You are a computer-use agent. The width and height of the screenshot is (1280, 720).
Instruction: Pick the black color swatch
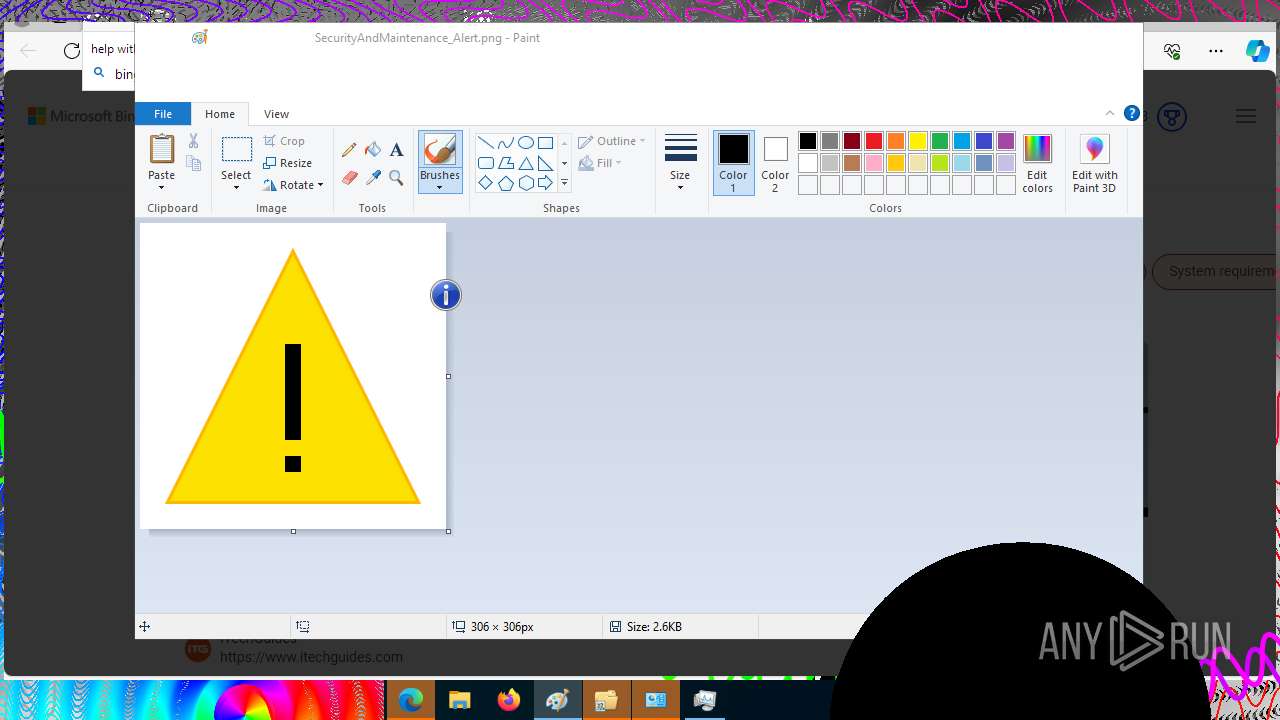click(x=808, y=141)
